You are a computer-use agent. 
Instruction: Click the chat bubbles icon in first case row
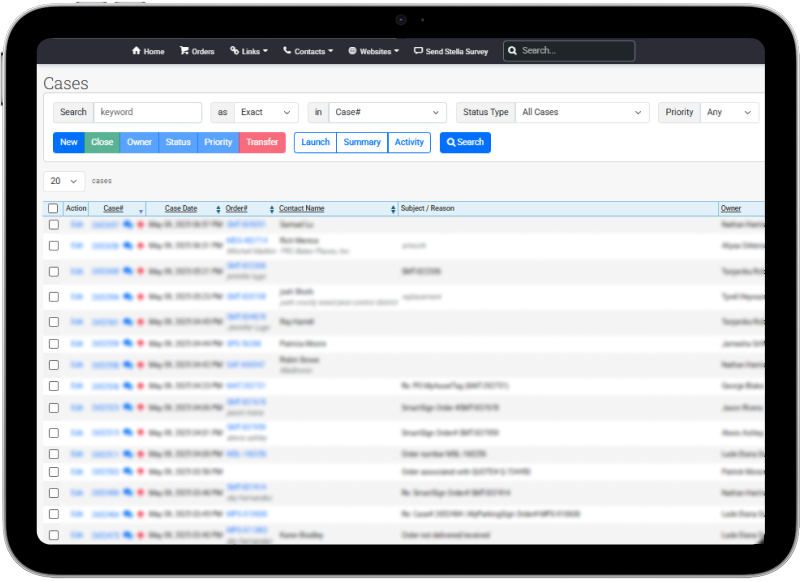pos(128,225)
